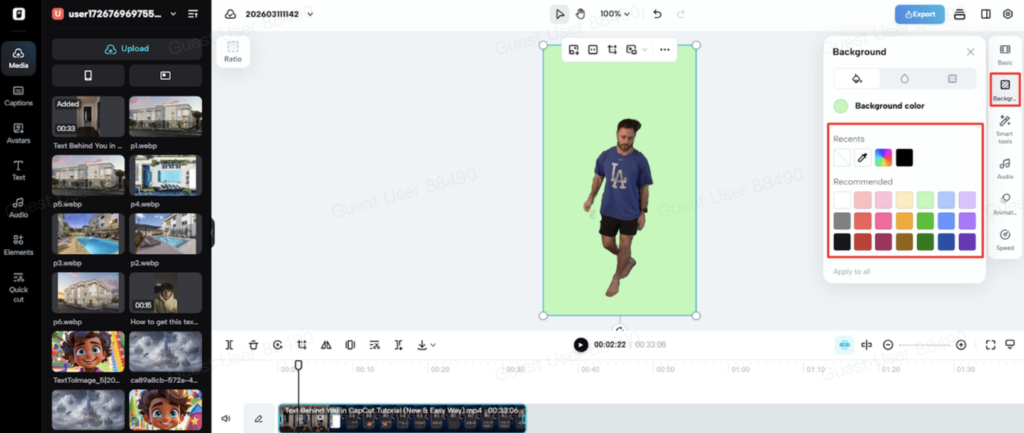Expand the 100% zoom level dropdown
This screenshot has width=1024, height=433.
click(x=615, y=14)
